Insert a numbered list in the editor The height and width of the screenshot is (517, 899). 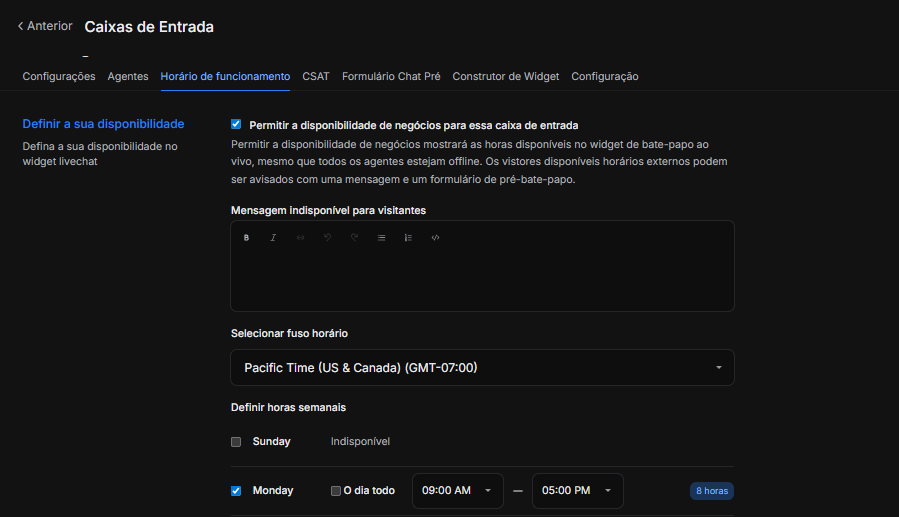[x=408, y=238]
